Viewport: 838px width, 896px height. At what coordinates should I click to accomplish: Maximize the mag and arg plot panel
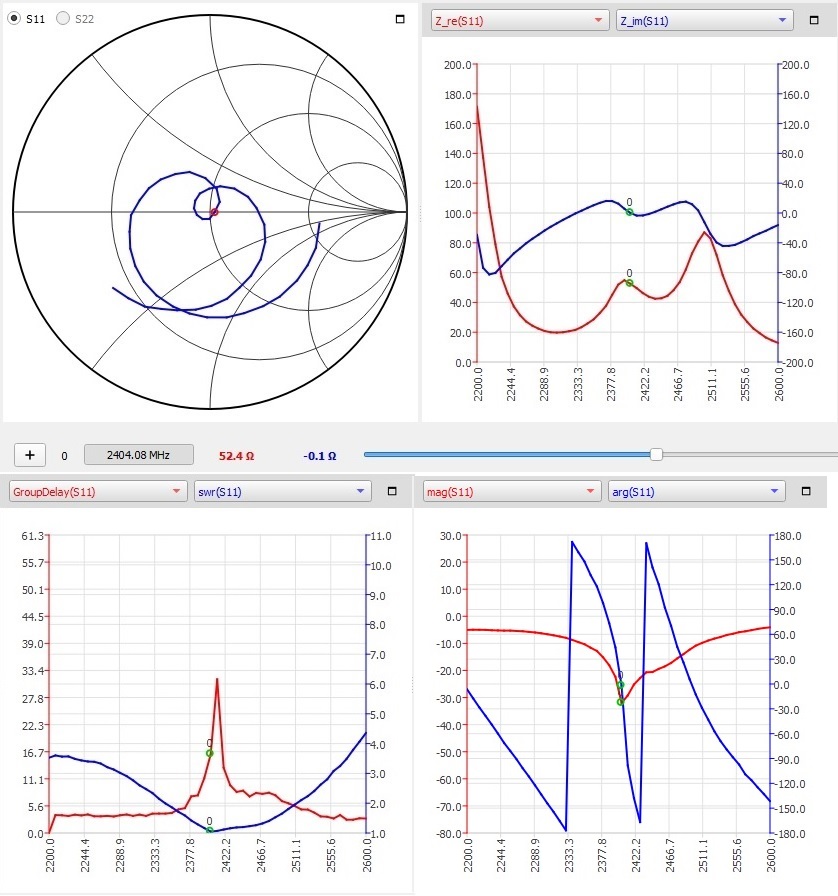pyautogui.click(x=808, y=491)
